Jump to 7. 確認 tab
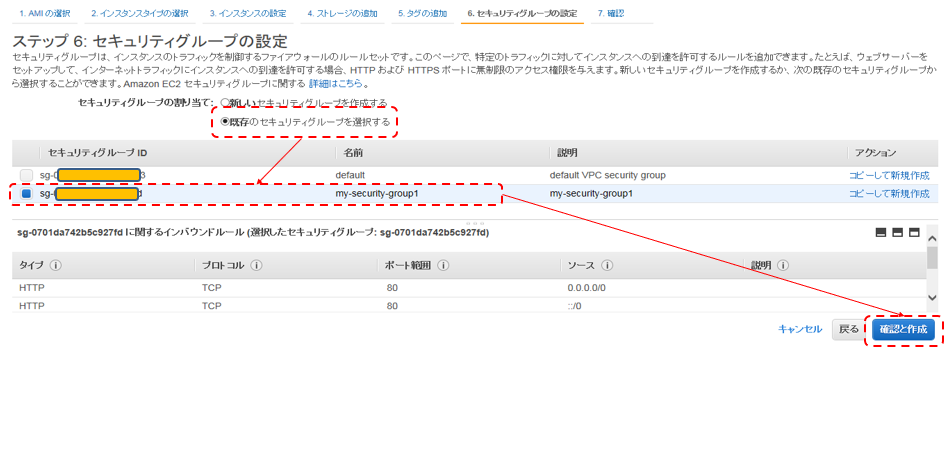Image resolution: width=947 pixels, height=460 pixels. point(611,13)
